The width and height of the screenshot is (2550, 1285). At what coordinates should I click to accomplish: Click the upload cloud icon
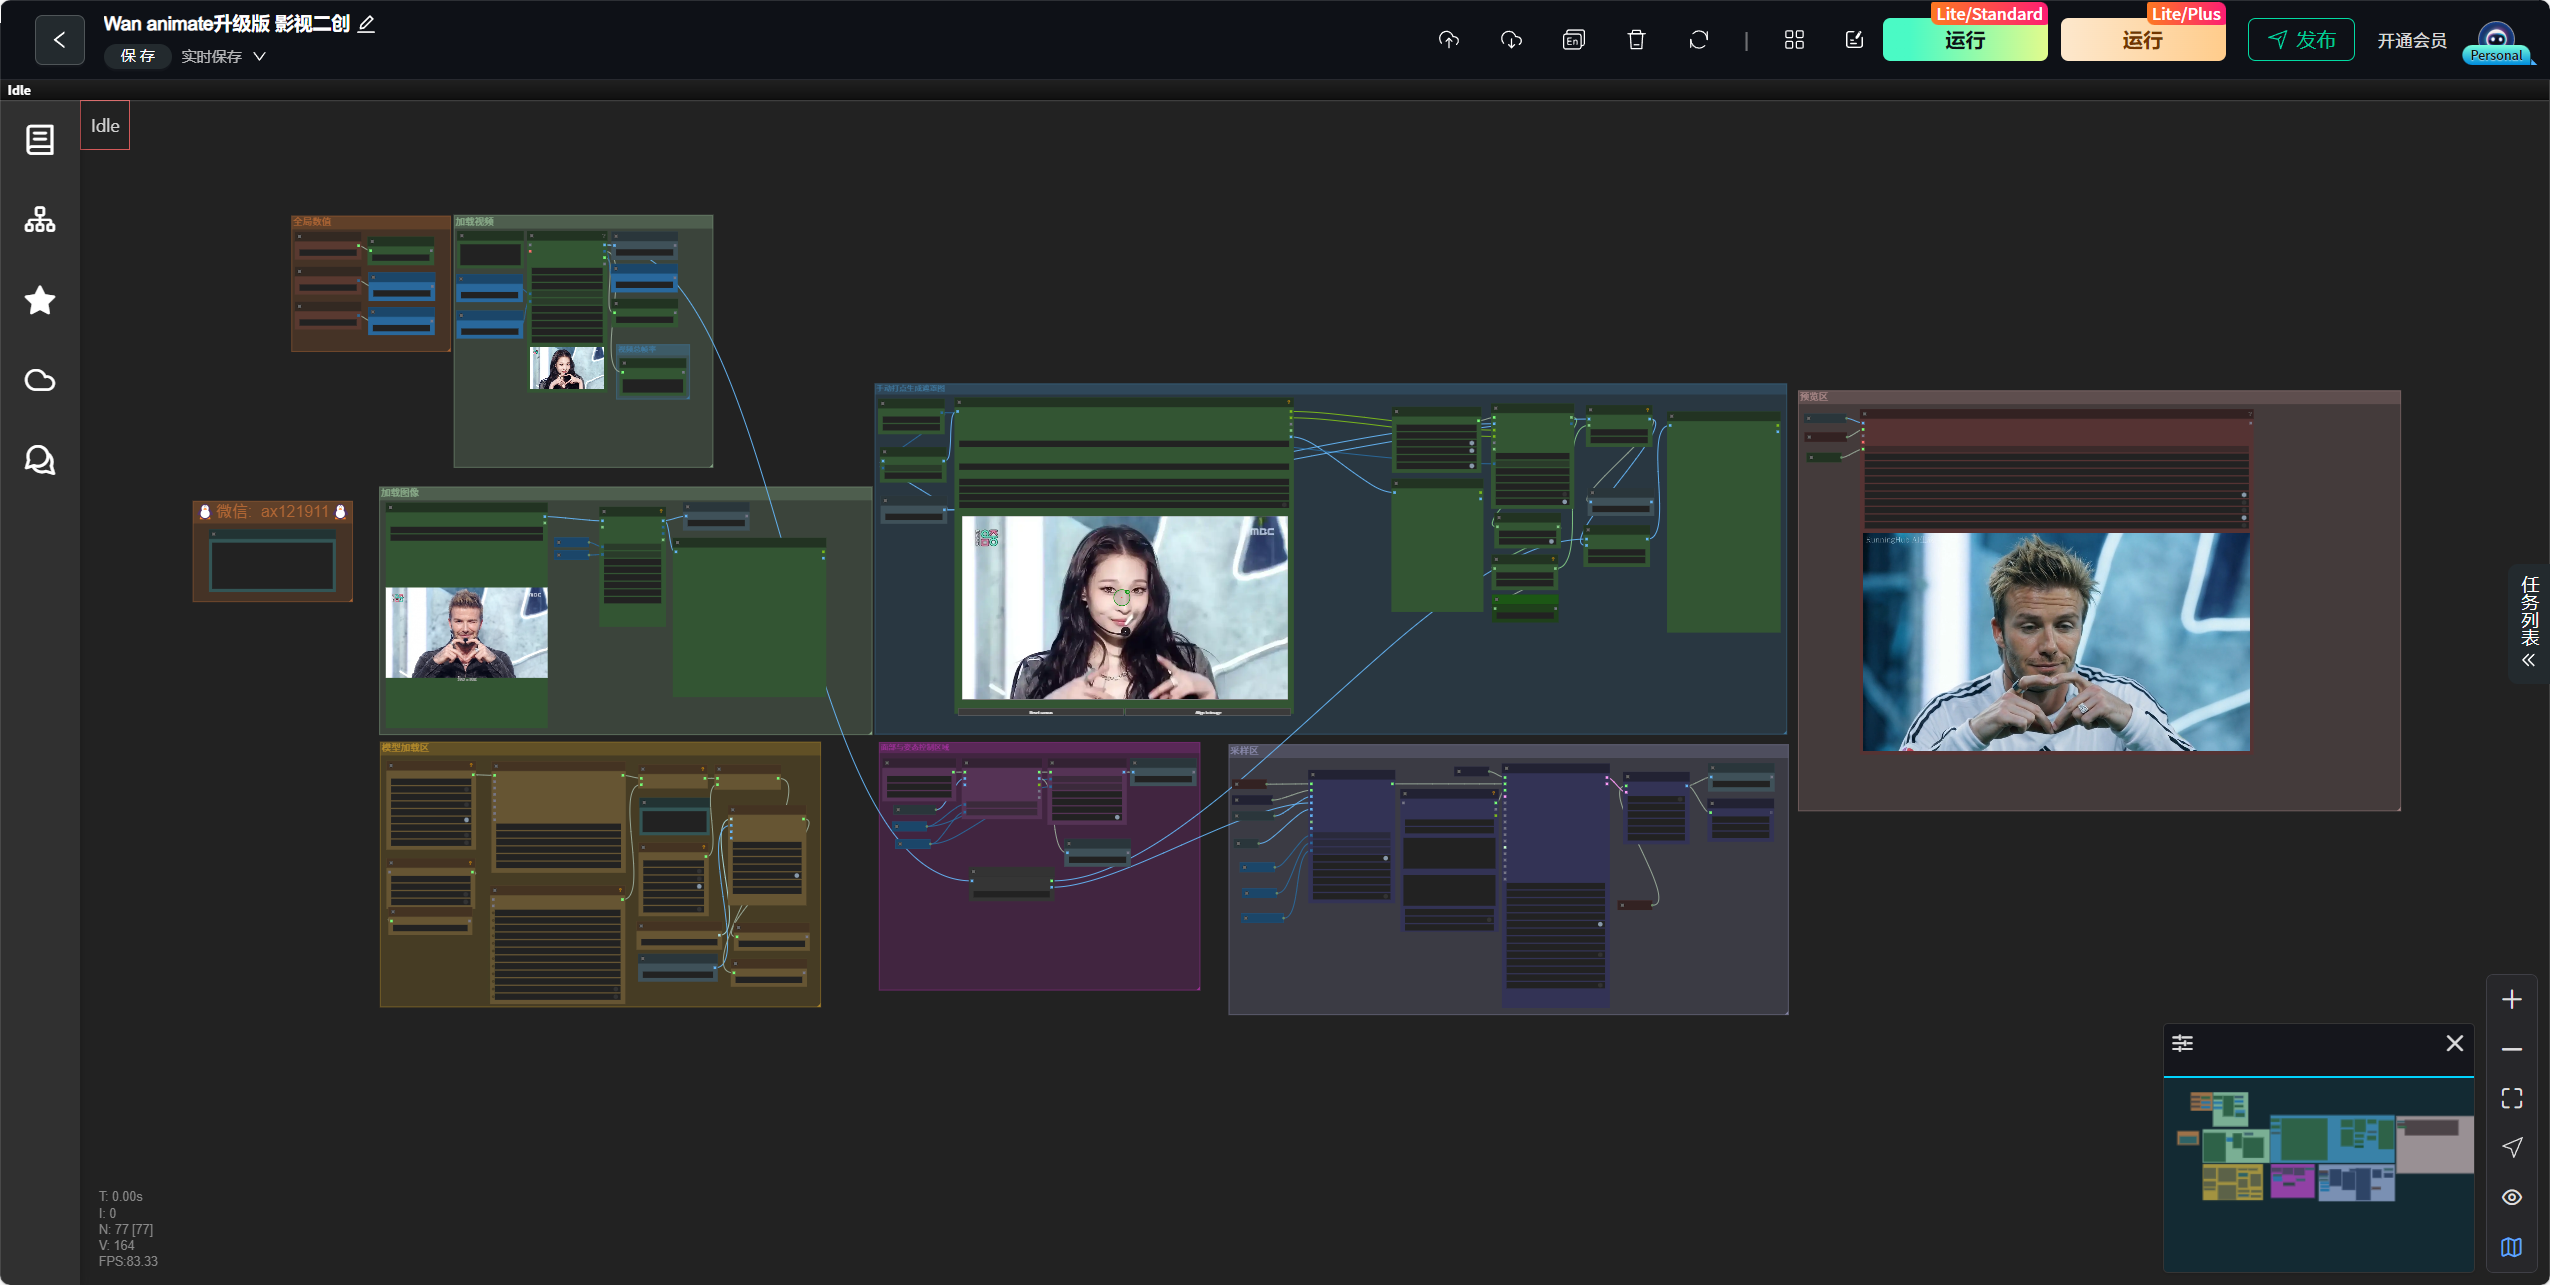coord(1448,40)
